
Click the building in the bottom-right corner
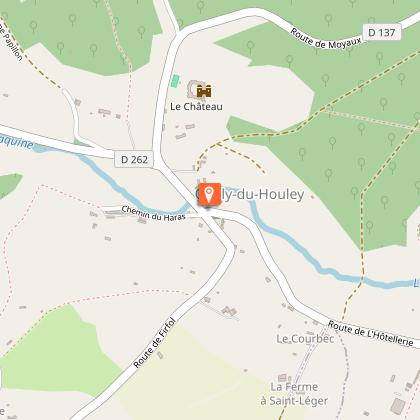[398, 406]
